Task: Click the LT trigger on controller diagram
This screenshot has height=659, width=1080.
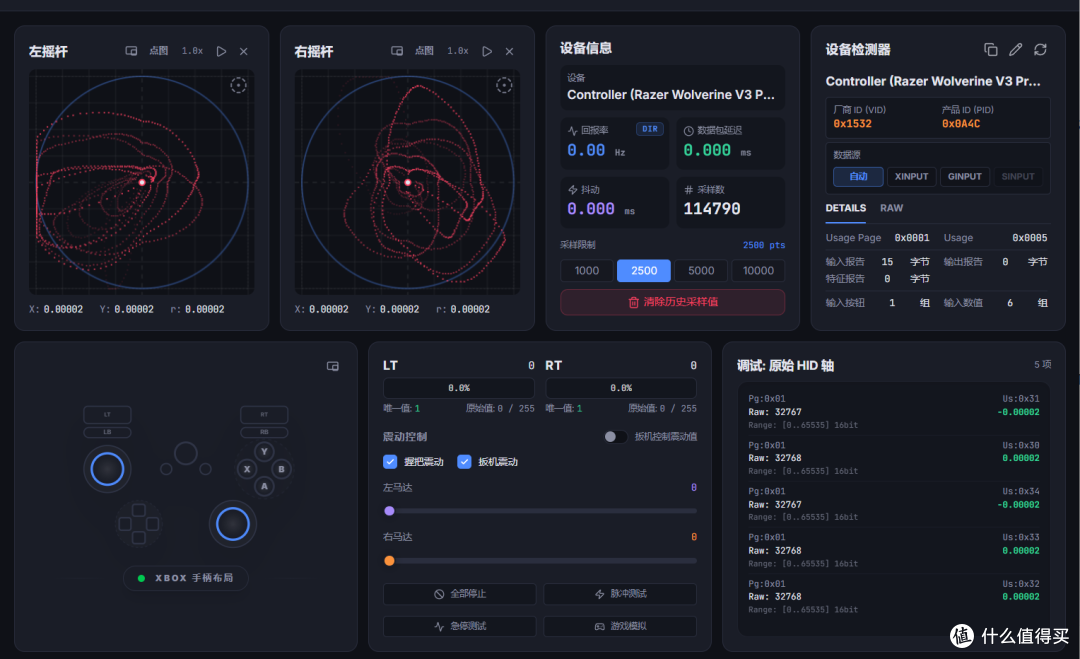Action: 107,415
